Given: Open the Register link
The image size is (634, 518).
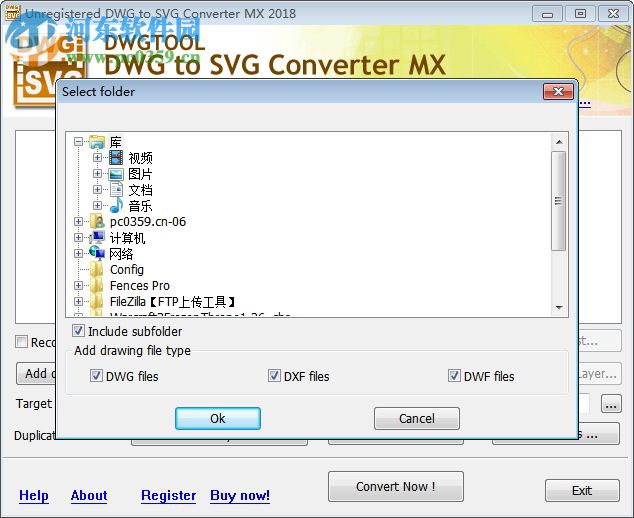Looking at the screenshot, I should coord(169,495).
